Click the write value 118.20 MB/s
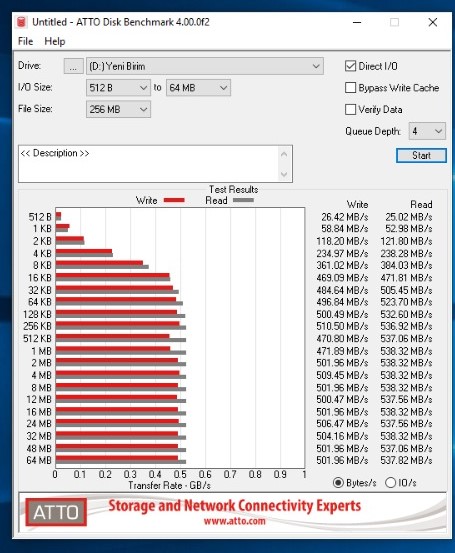Screen dimensions: 455x553 click(x=342, y=241)
